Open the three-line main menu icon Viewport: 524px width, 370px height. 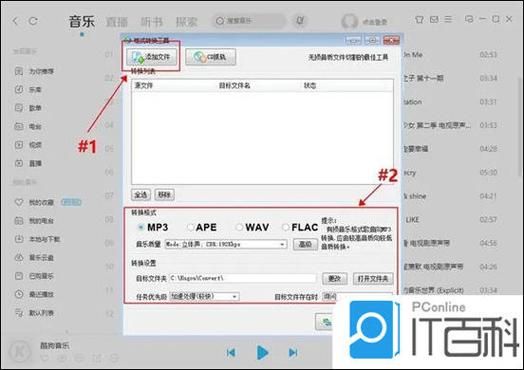(x=448, y=19)
